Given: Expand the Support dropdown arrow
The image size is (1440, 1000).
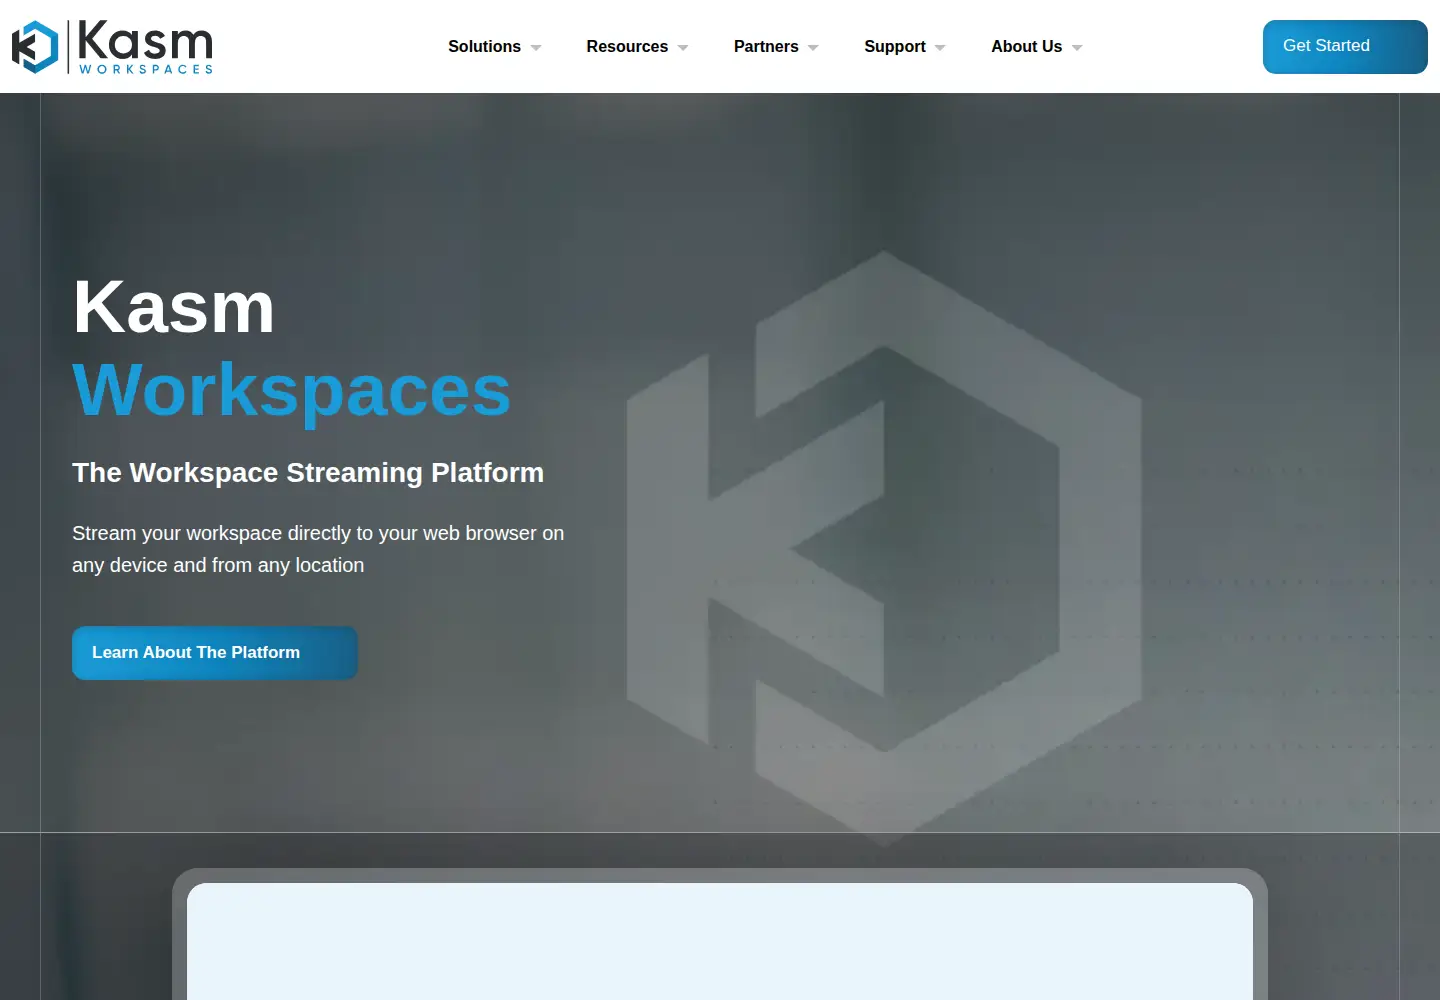Looking at the screenshot, I should pyautogui.click(x=940, y=48).
